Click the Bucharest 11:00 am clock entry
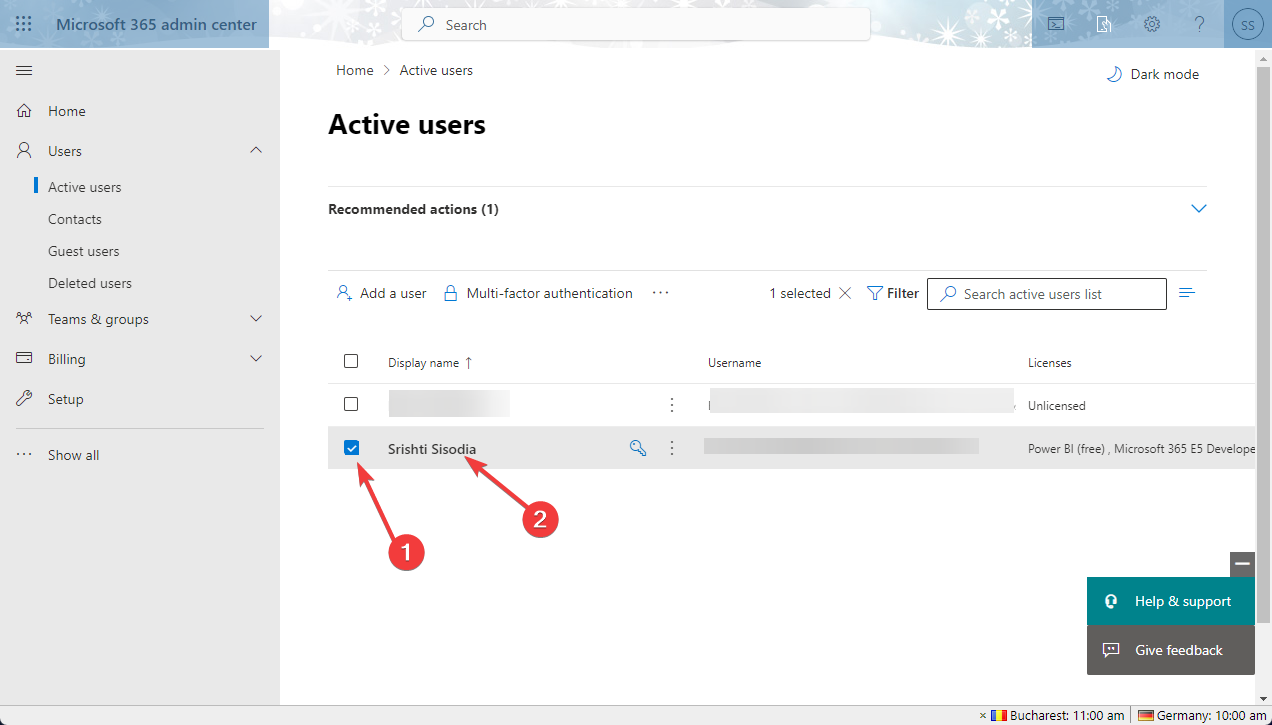Viewport: 1272px width, 725px height. (1058, 715)
